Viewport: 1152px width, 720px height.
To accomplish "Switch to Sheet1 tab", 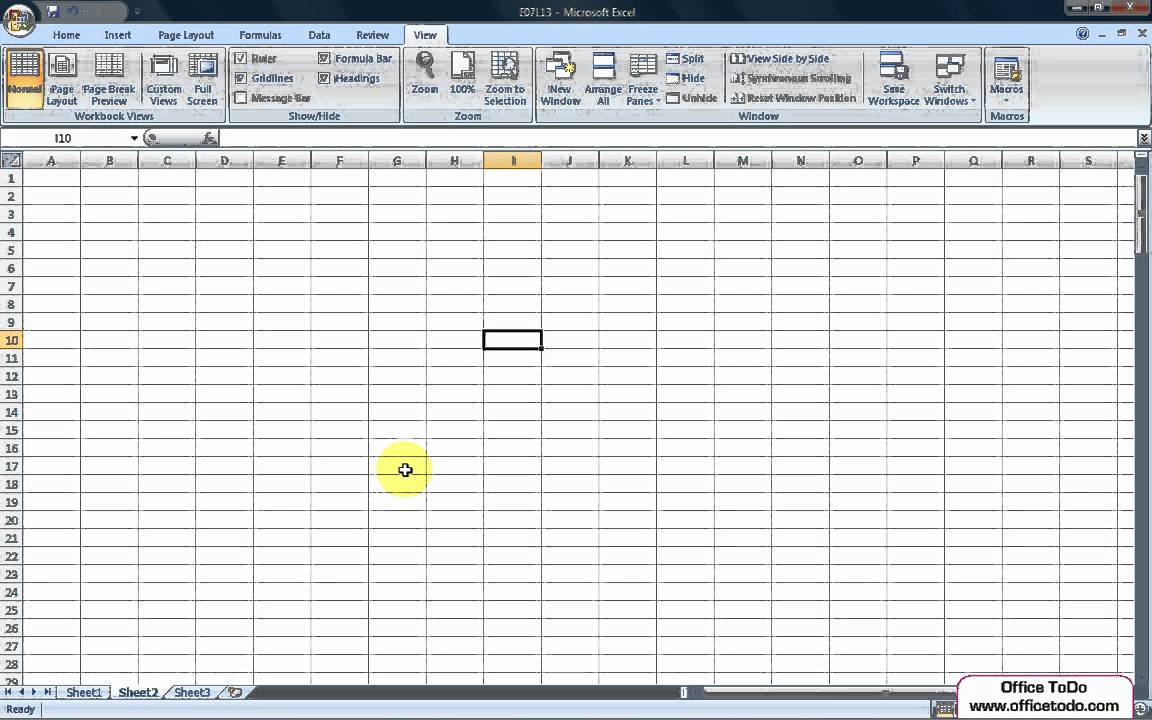I will 84,692.
